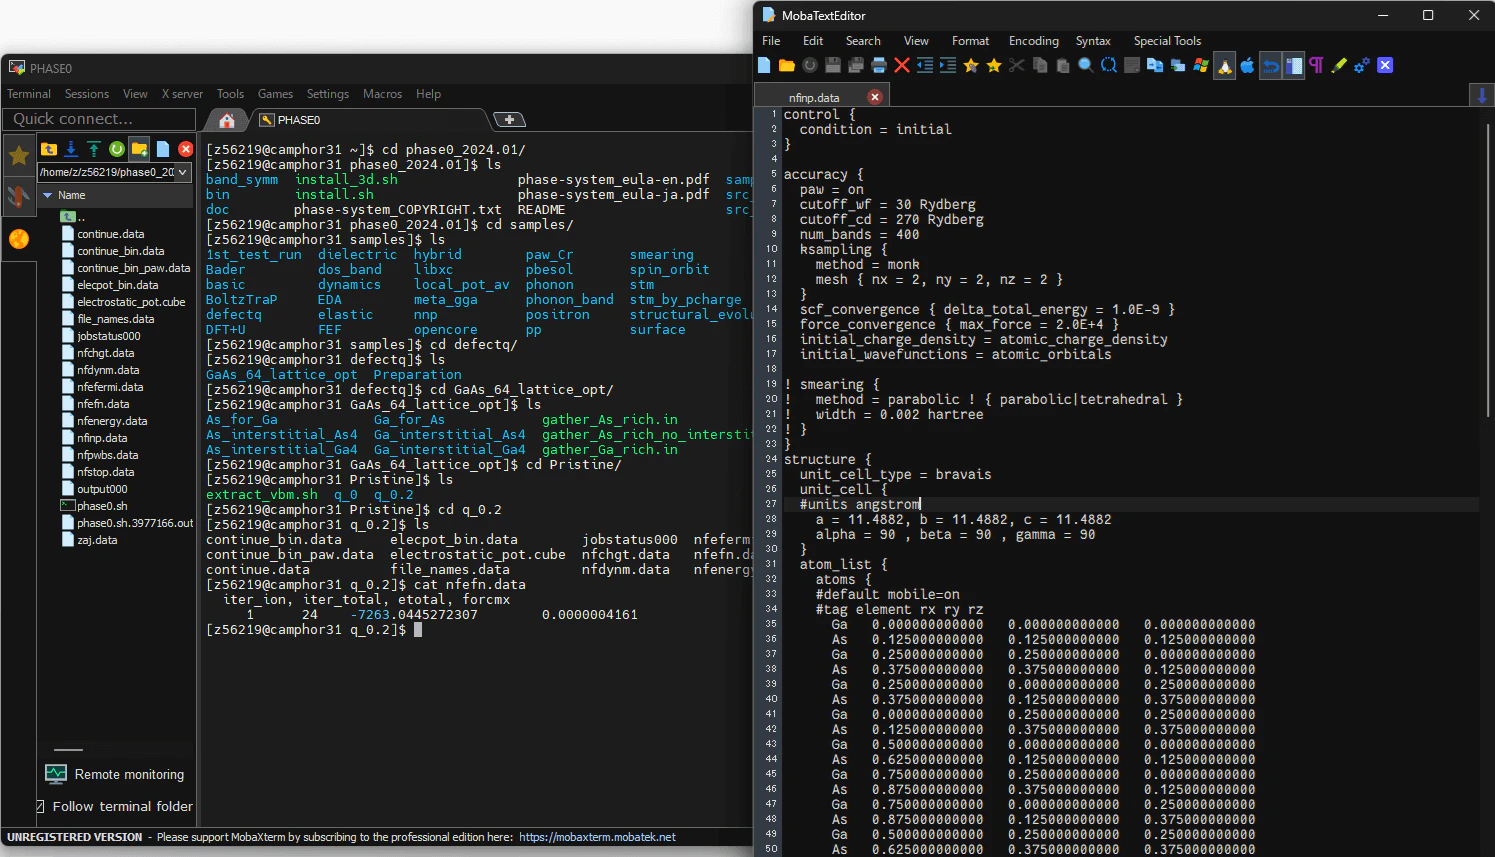
Task: Upload files green up arrow icon
Action: click(94, 149)
